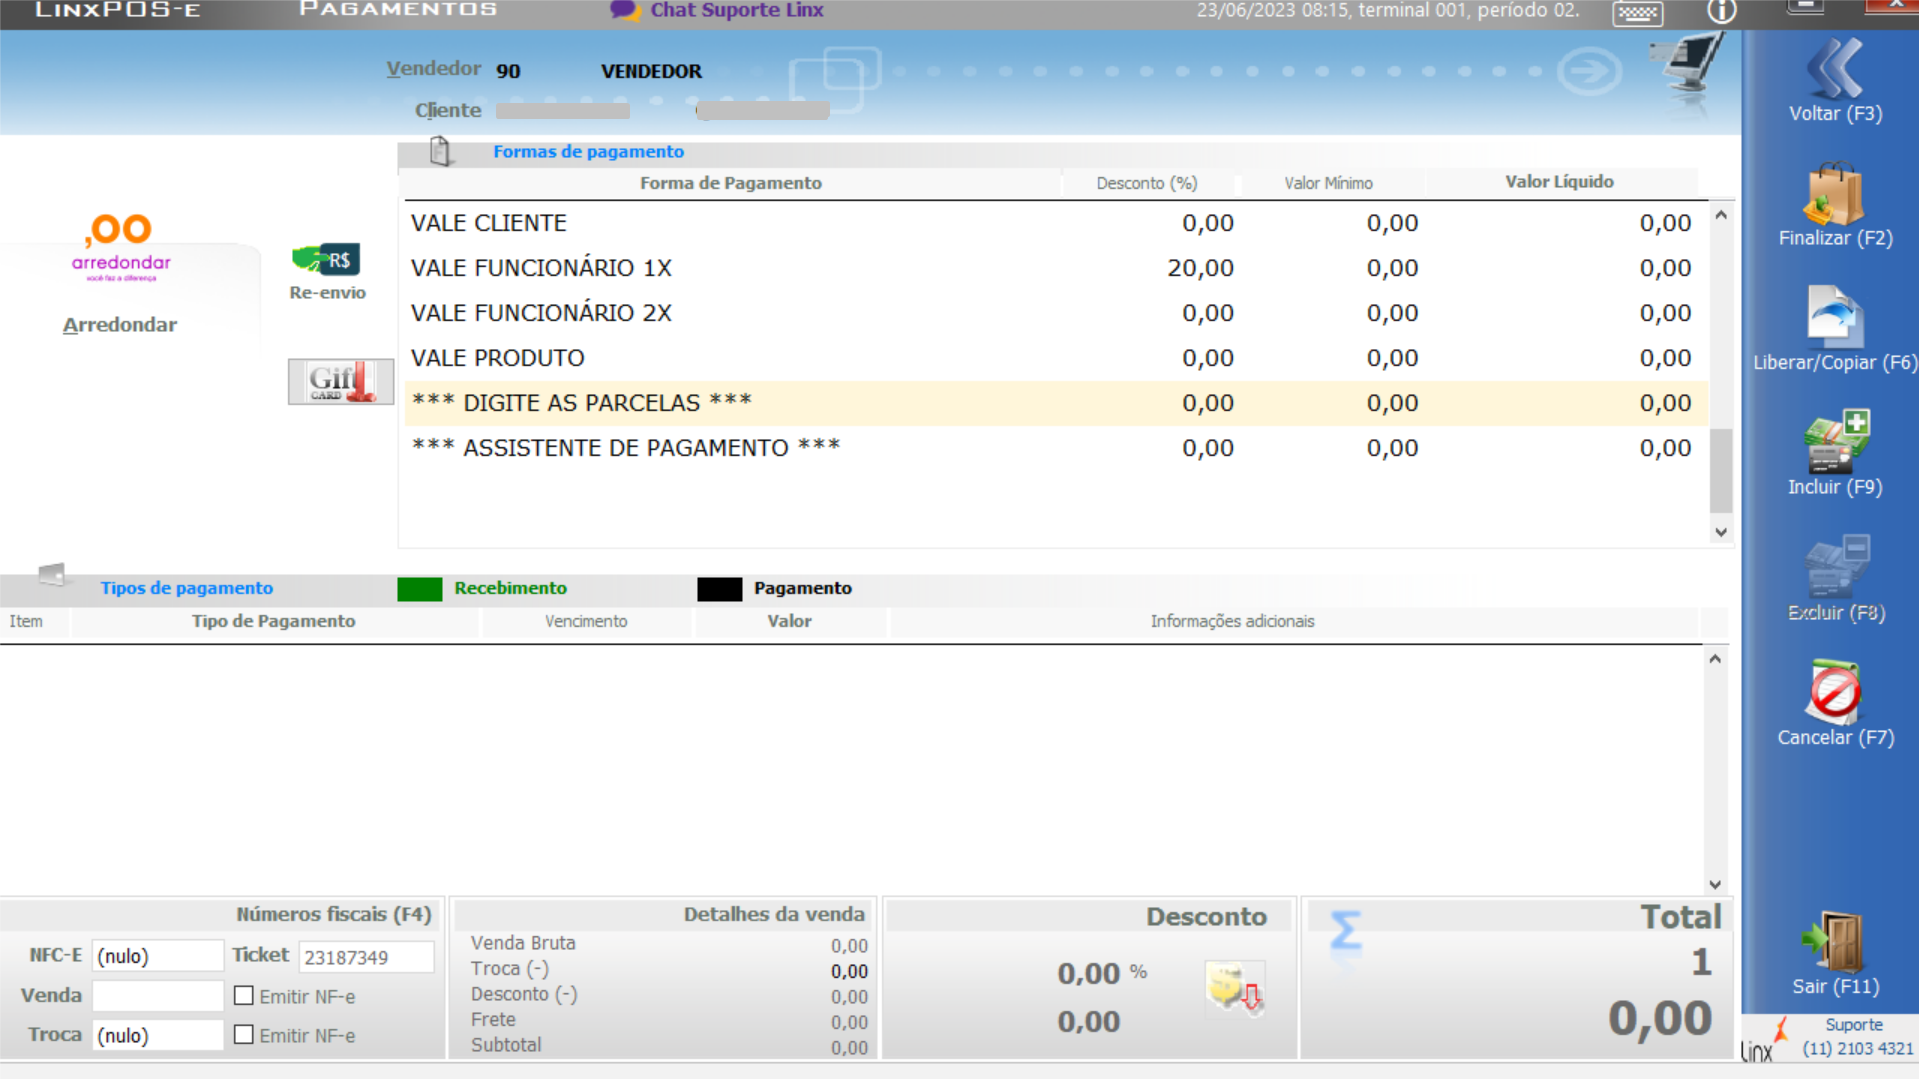This screenshot has width=1919, height=1079.
Task: Click scroll-down arrow of payment types grid
Action: (1715, 884)
